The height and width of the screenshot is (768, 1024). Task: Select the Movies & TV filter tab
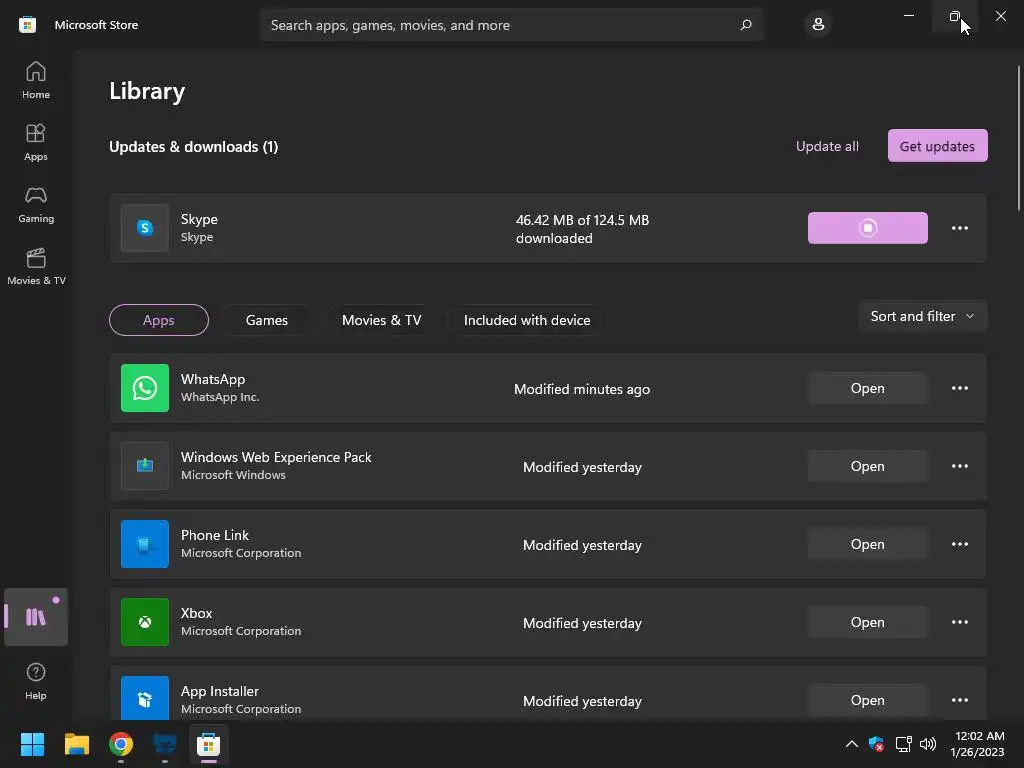[381, 320]
